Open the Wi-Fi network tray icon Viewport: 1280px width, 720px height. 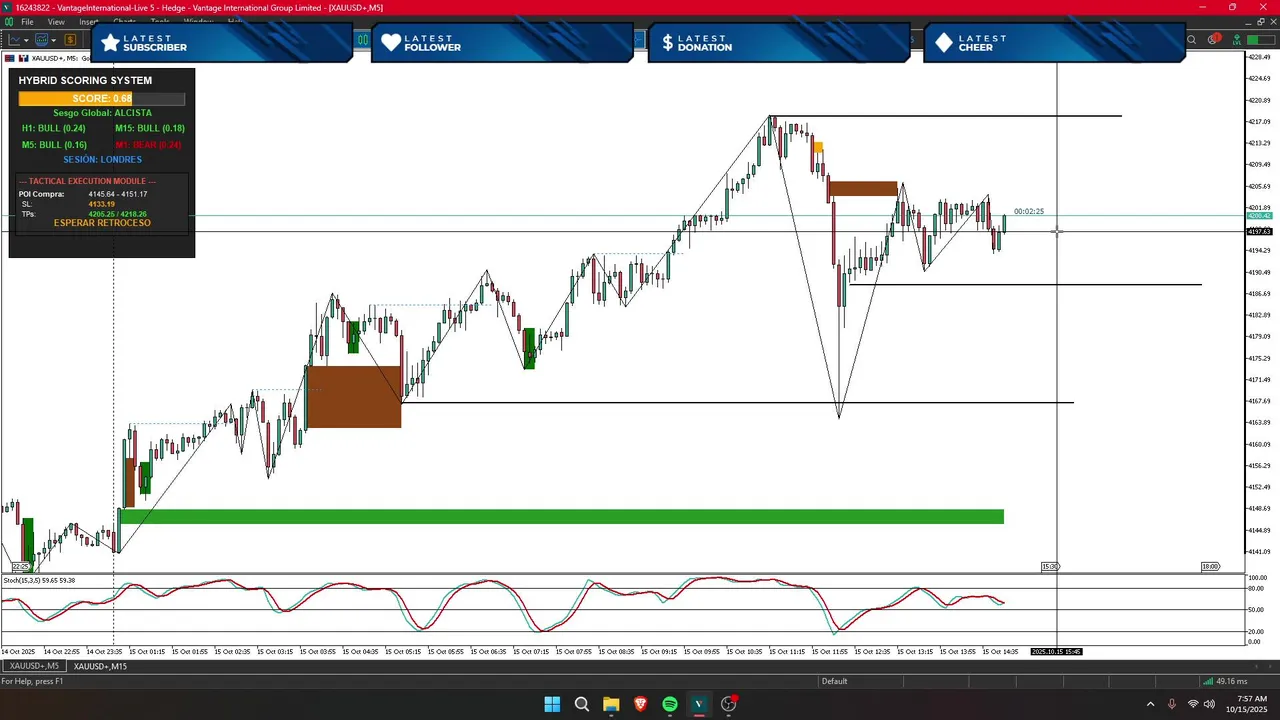[x=1193, y=704]
